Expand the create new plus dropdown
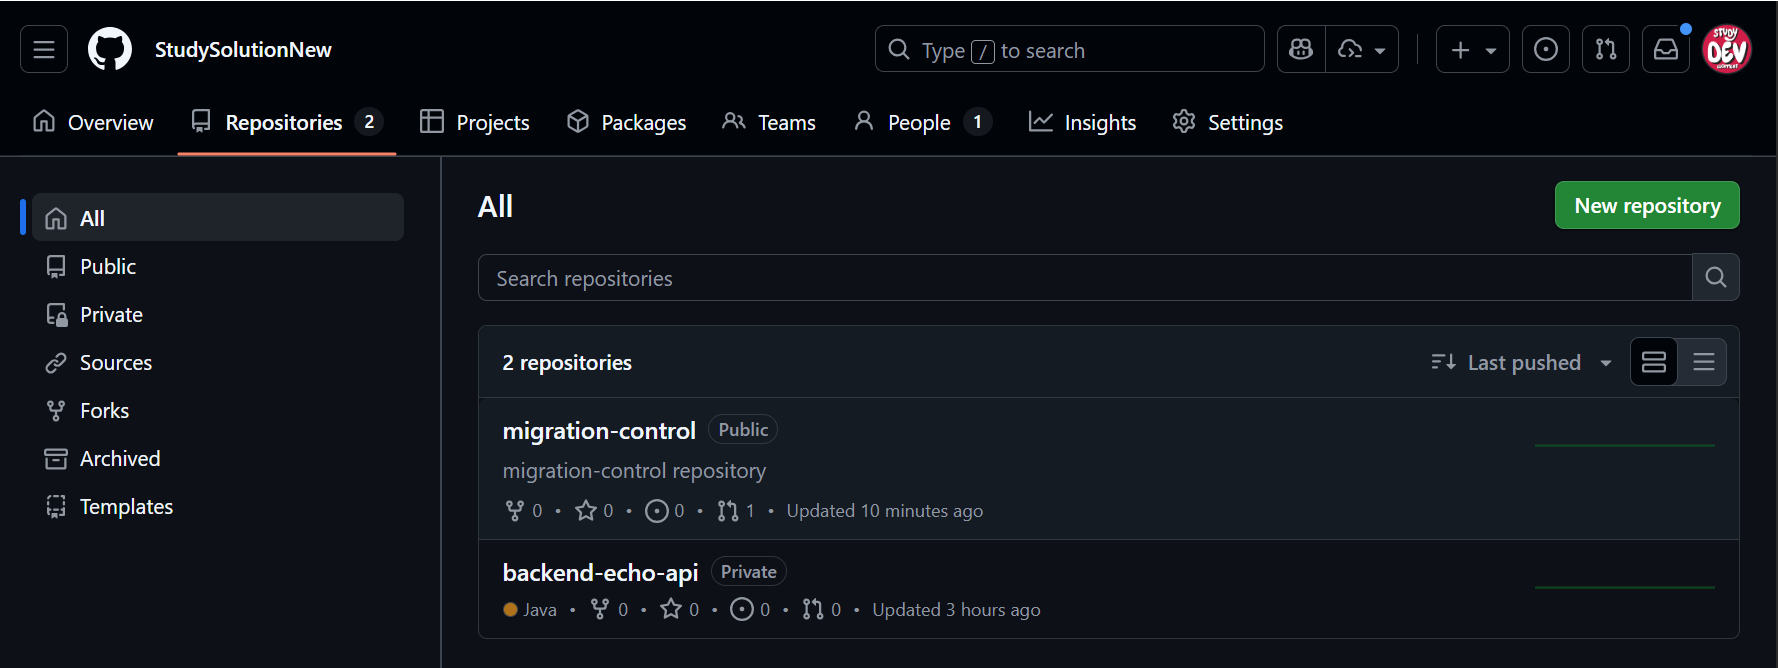The width and height of the screenshot is (1778, 668). click(x=1472, y=49)
